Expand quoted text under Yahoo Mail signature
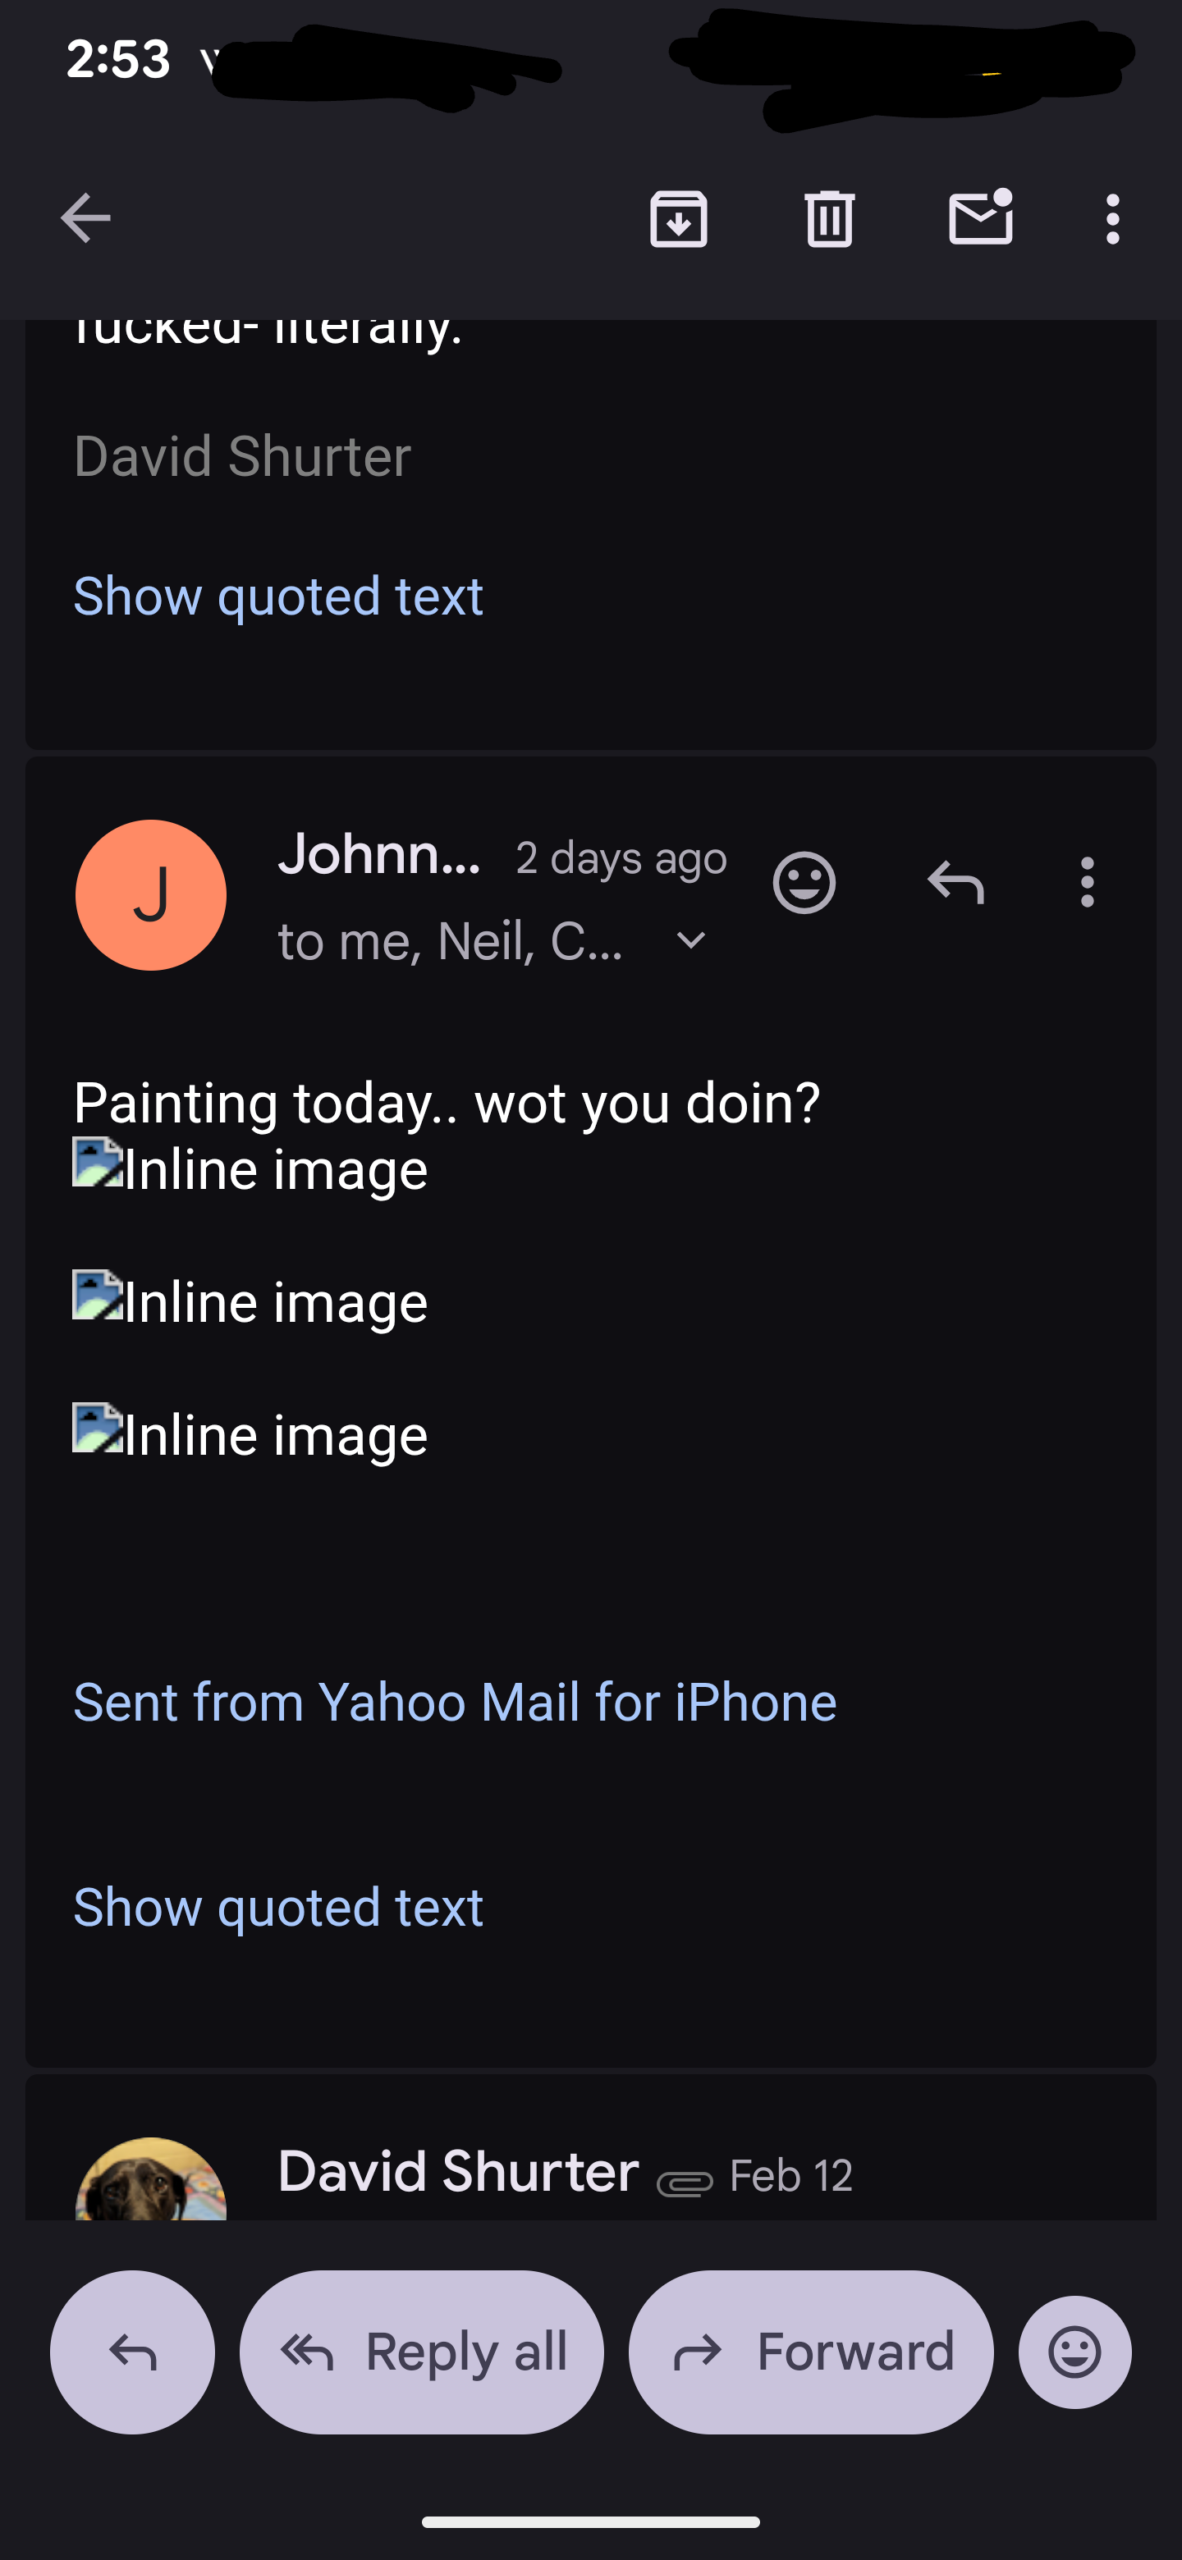This screenshot has width=1182, height=2560. coord(278,1908)
